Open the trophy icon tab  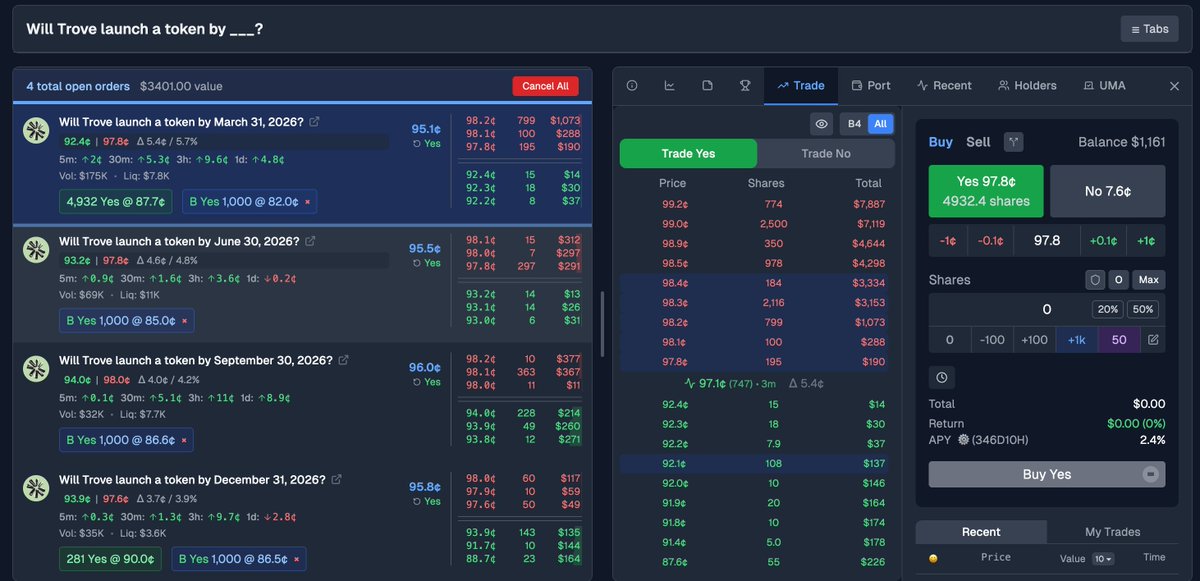(x=745, y=86)
